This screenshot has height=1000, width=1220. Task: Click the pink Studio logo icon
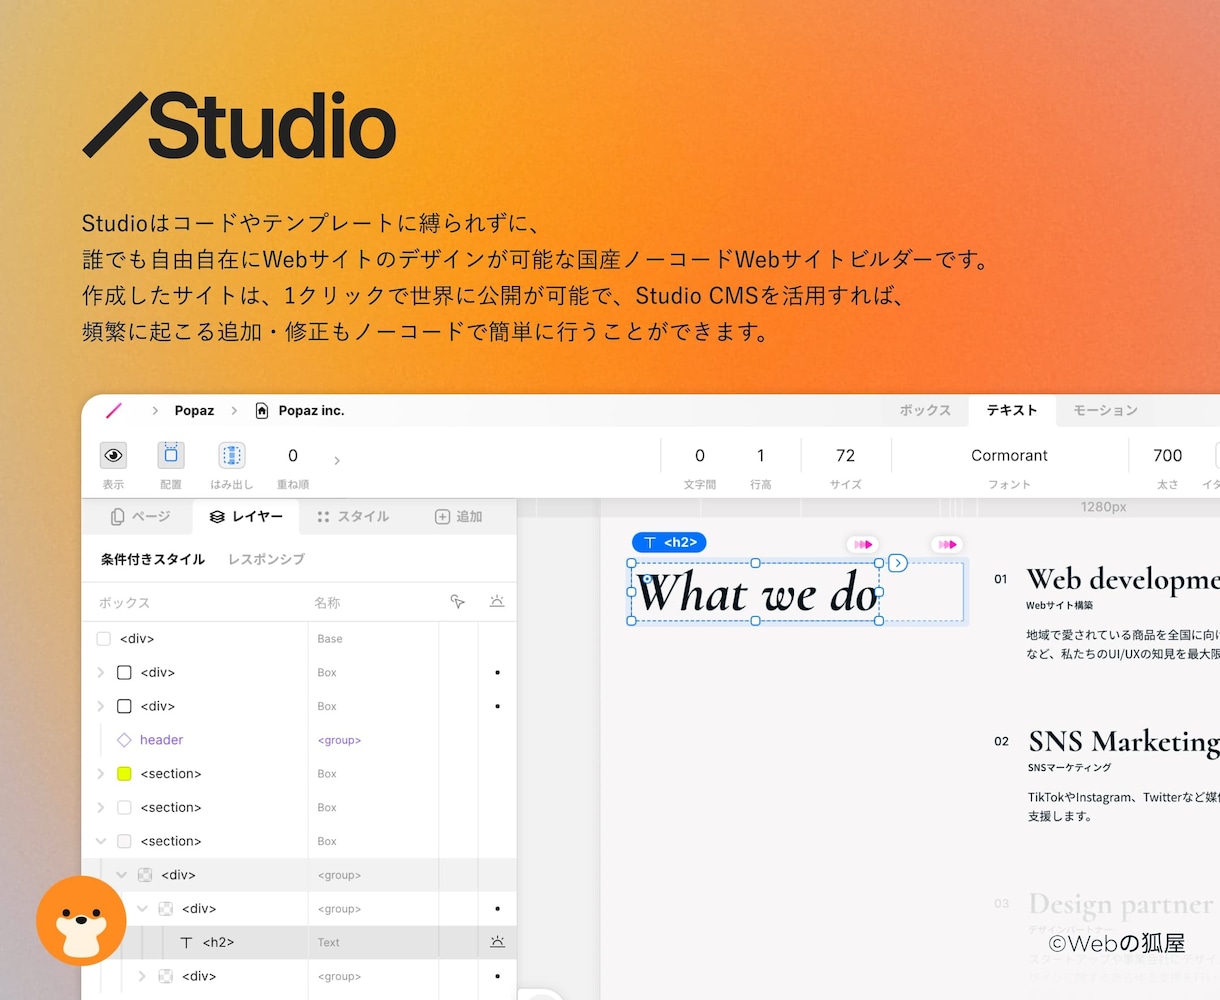[x=114, y=410]
